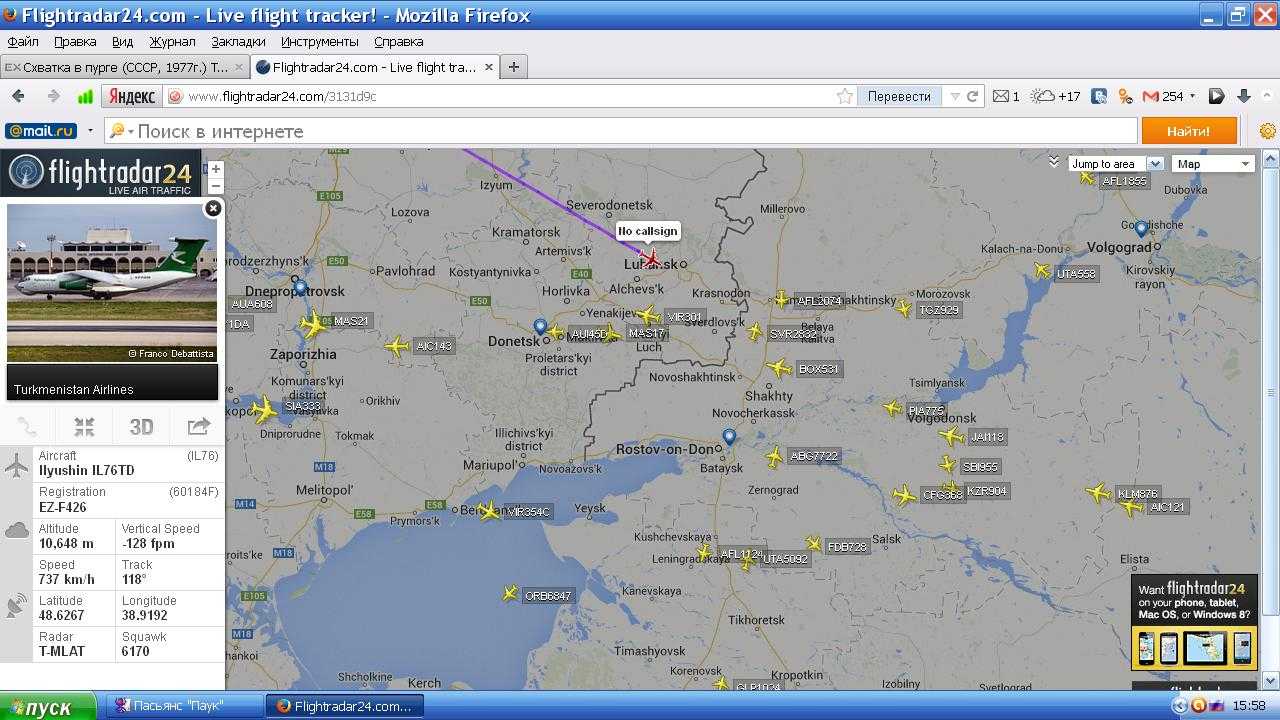Switch to the Схватка в пурге tab
The width and height of the screenshot is (1280, 720).
(x=124, y=67)
